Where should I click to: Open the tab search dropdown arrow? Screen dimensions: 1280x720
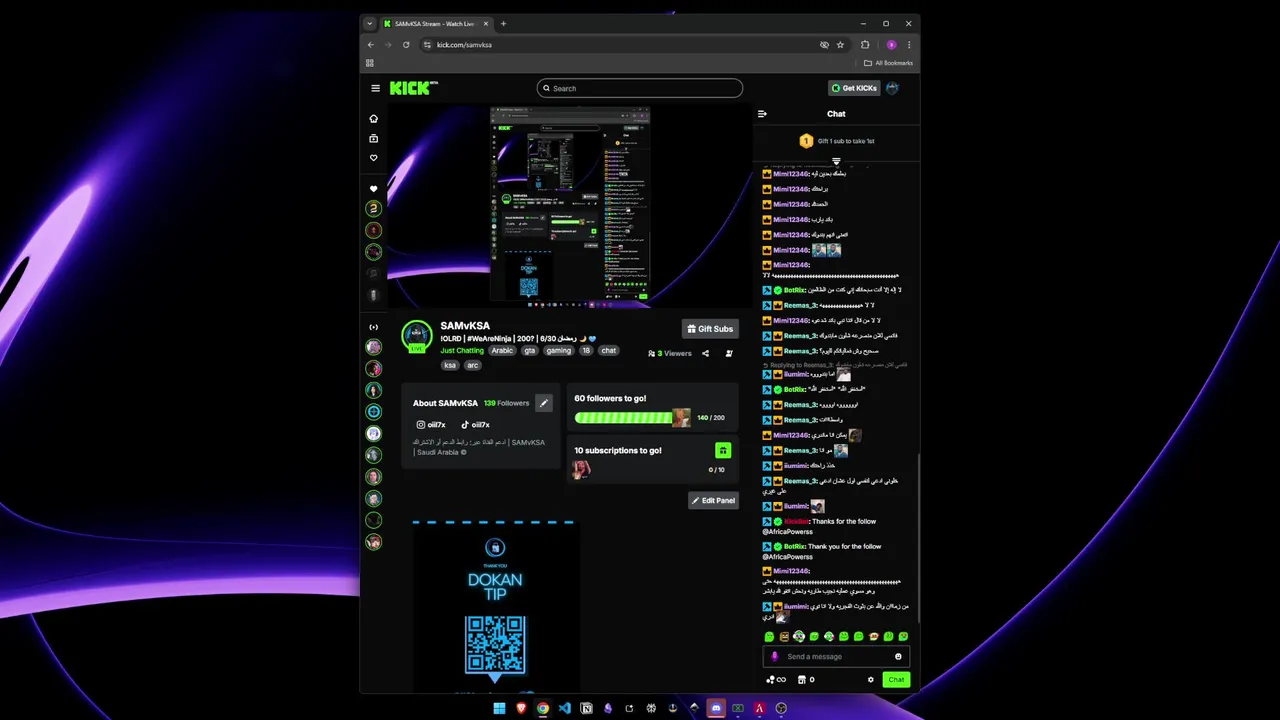click(x=370, y=23)
